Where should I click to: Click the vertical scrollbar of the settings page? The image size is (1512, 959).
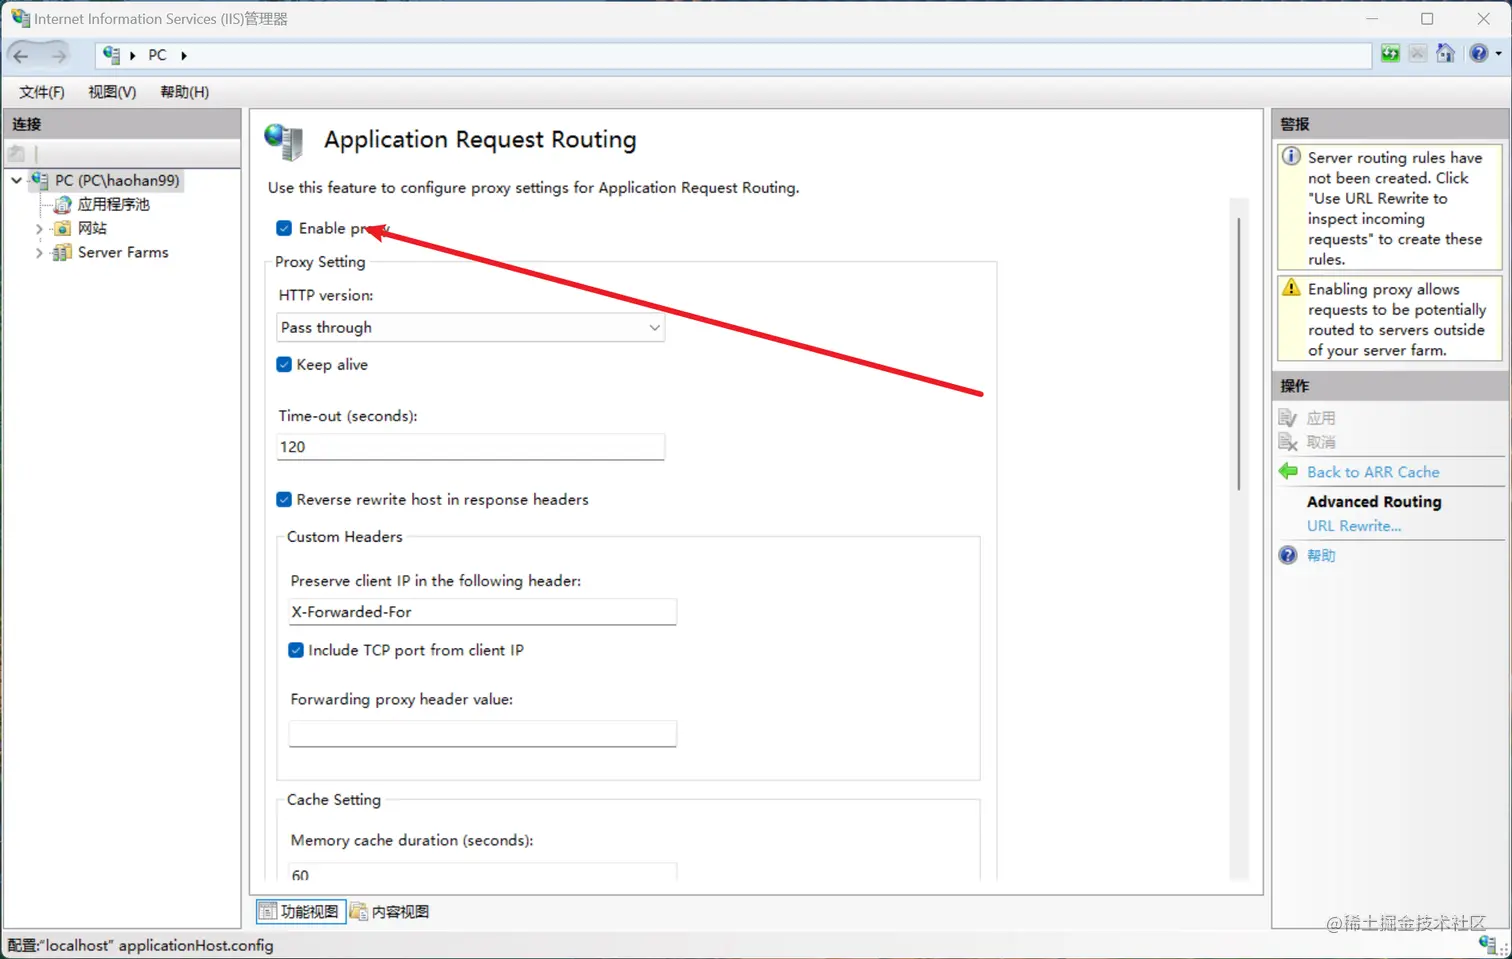pyautogui.click(x=1239, y=354)
